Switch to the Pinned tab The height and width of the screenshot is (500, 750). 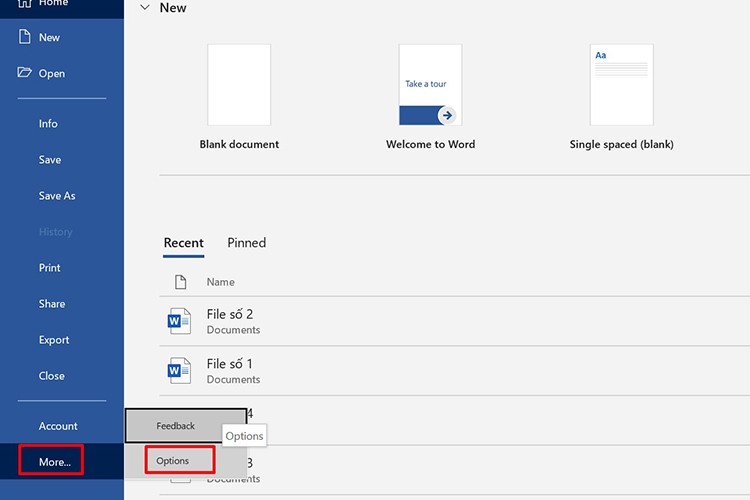[246, 243]
